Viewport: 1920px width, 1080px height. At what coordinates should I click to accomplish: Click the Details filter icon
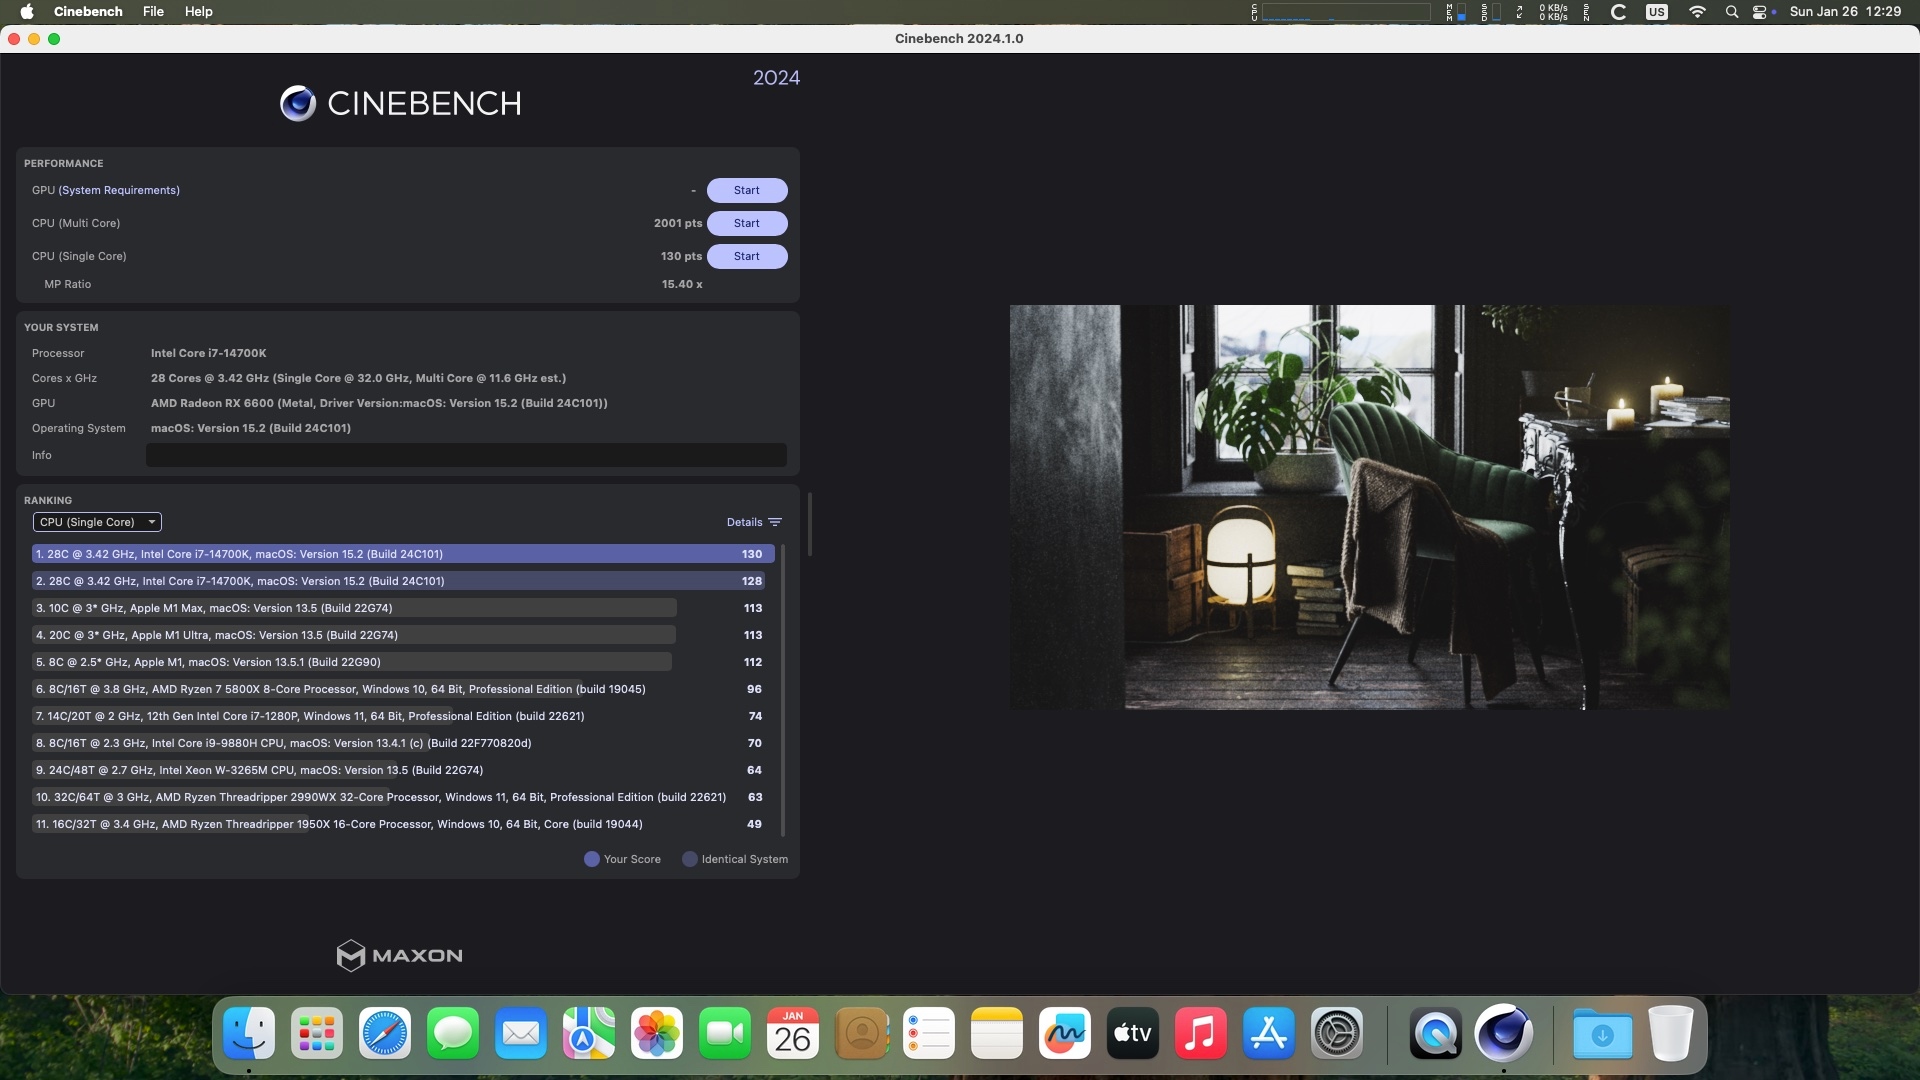tap(775, 522)
